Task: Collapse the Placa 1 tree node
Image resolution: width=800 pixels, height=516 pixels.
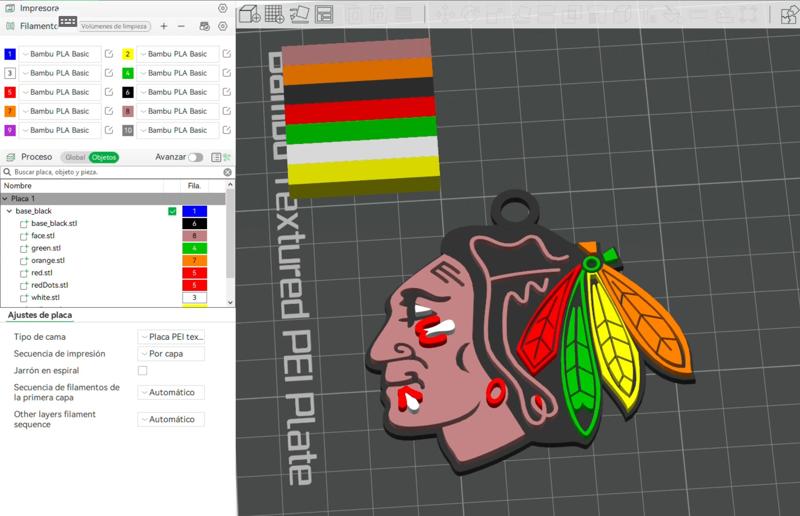Action: (5, 199)
